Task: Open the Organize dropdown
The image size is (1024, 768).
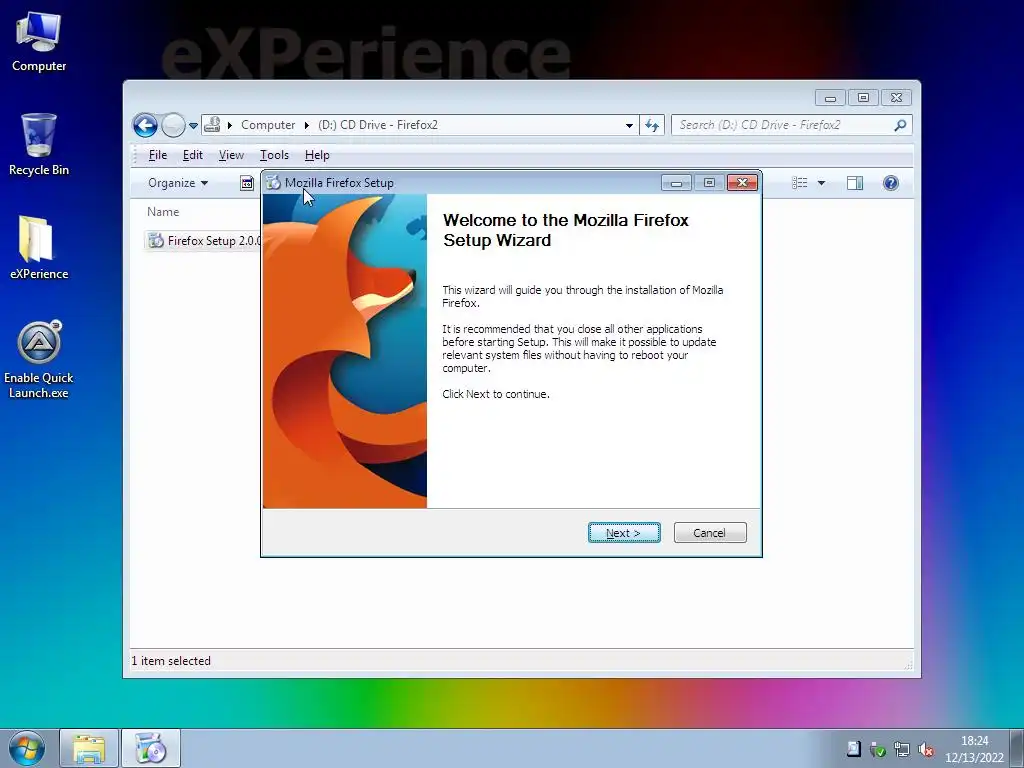Action: click(x=178, y=183)
